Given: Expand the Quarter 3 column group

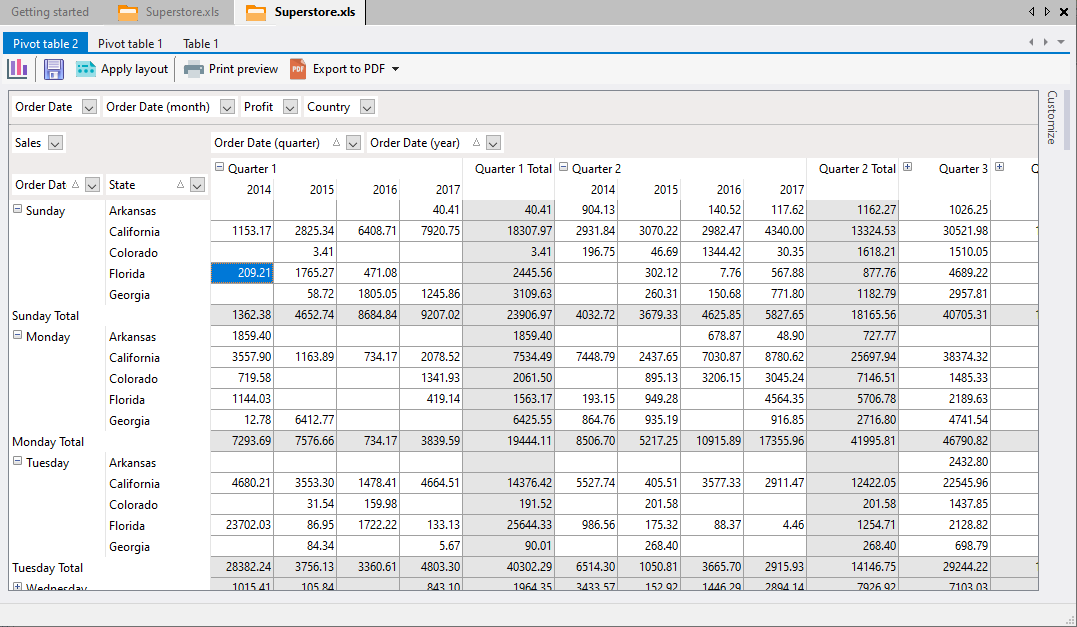Looking at the screenshot, I should click(x=907, y=168).
